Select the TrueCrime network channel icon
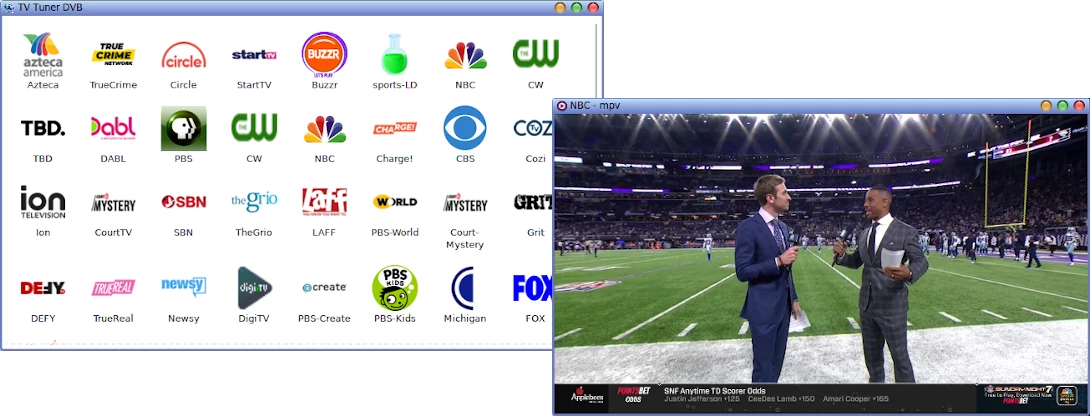The width and height of the screenshot is (1090, 416). pos(113,54)
